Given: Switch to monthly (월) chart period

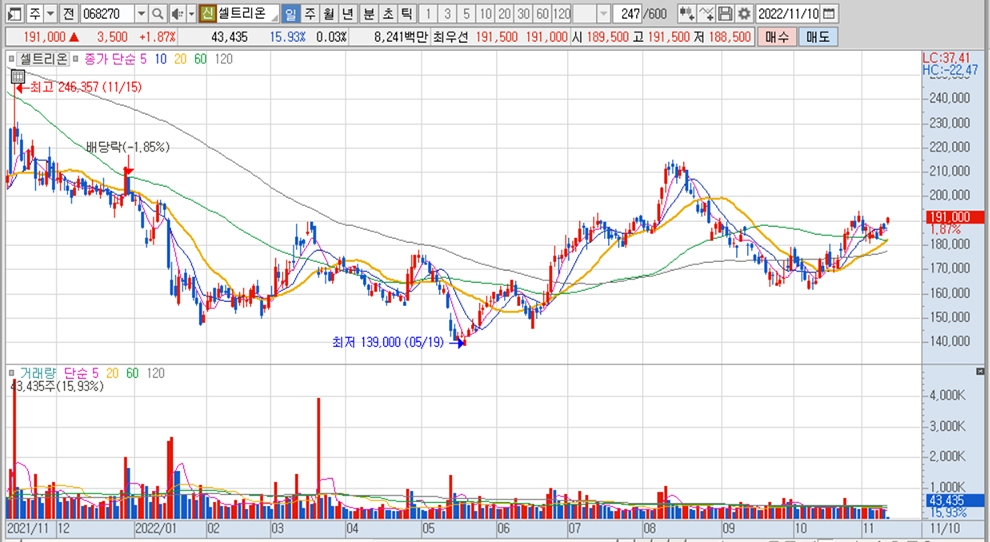Looking at the screenshot, I should coord(328,14).
